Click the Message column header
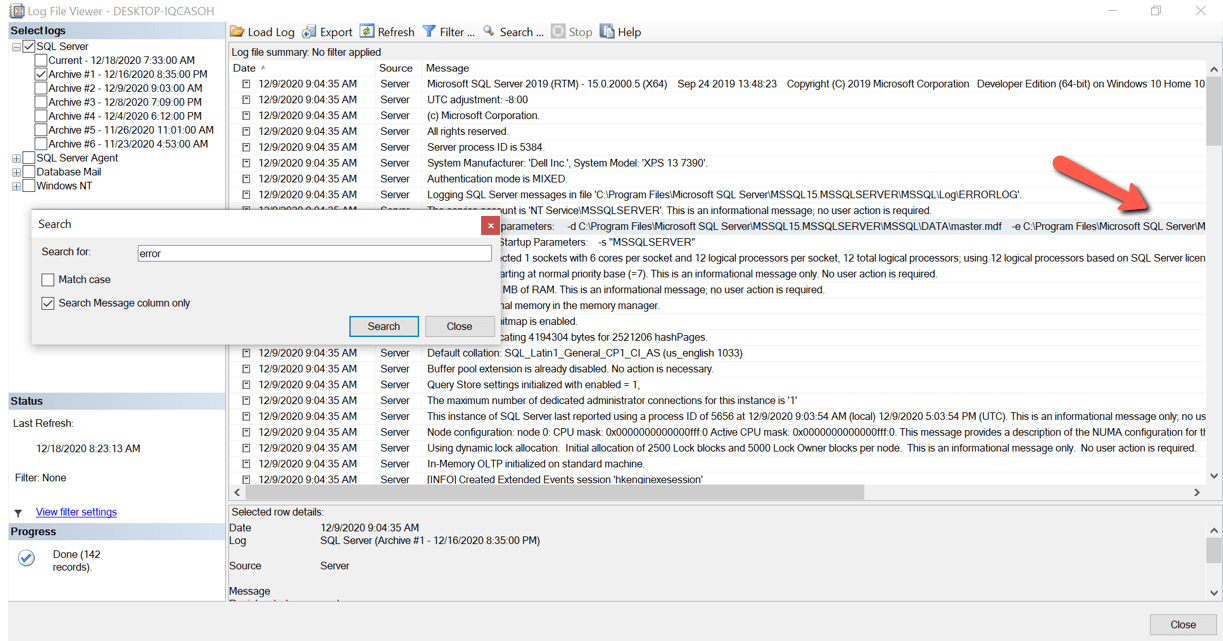Viewport: 1223px width, 641px height. [x=813, y=68]
